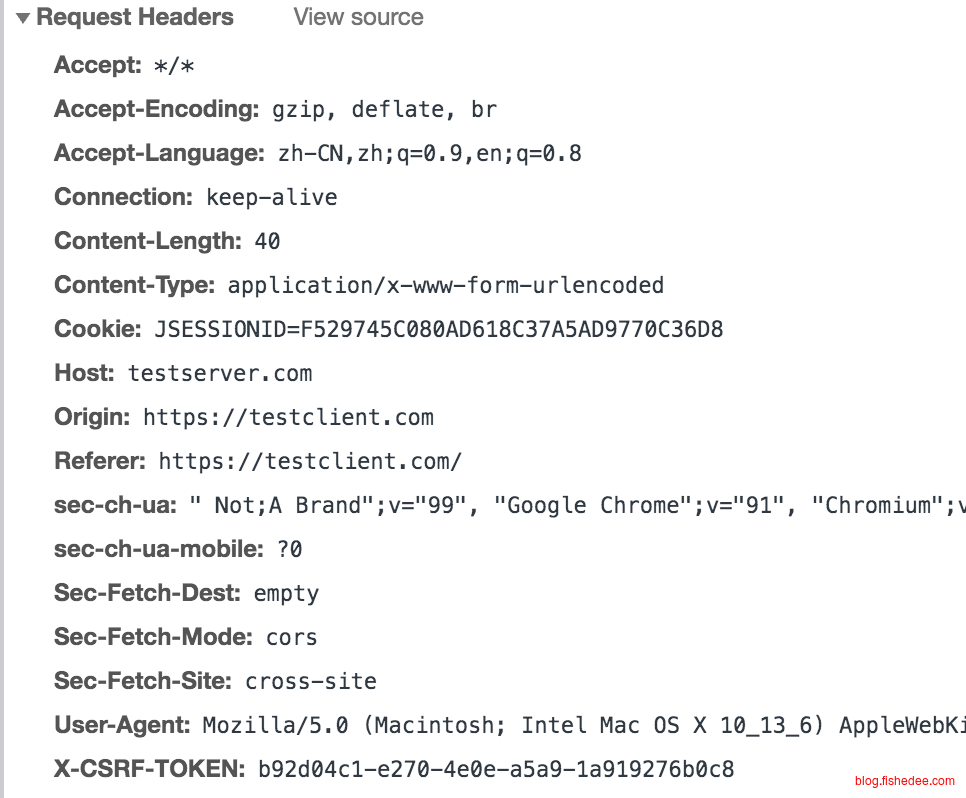Click the View source link
The height and width of the screenshot is (798, 966).
358,18
